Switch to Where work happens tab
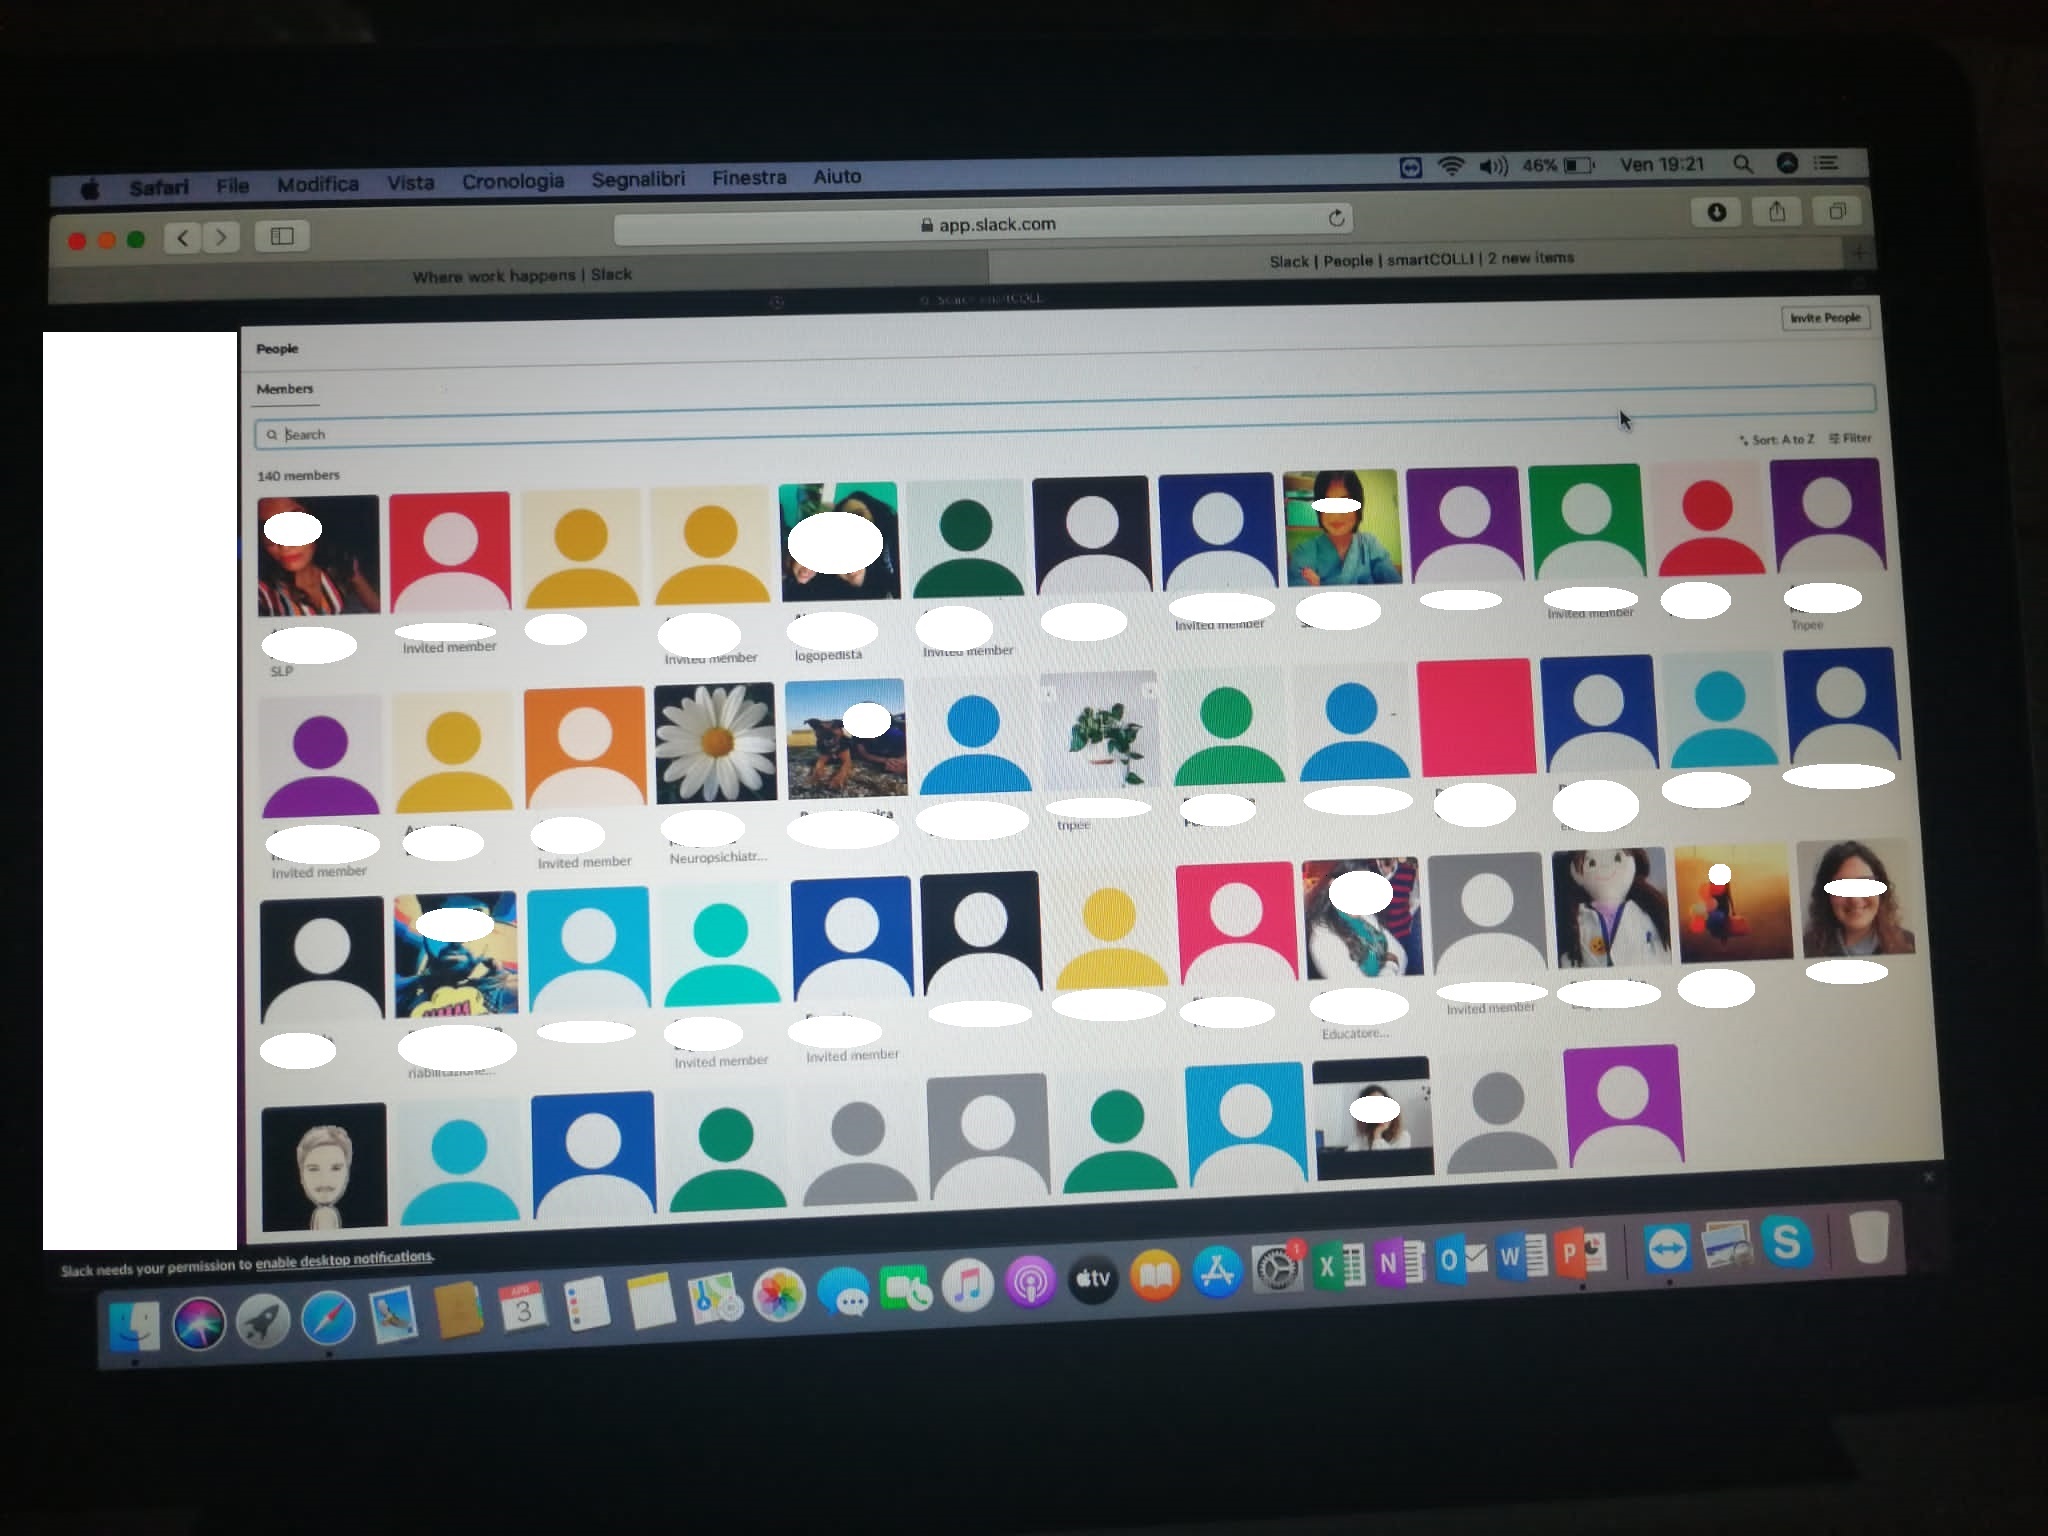Screen dimensions: 2048x1536 tap(522, 275)
